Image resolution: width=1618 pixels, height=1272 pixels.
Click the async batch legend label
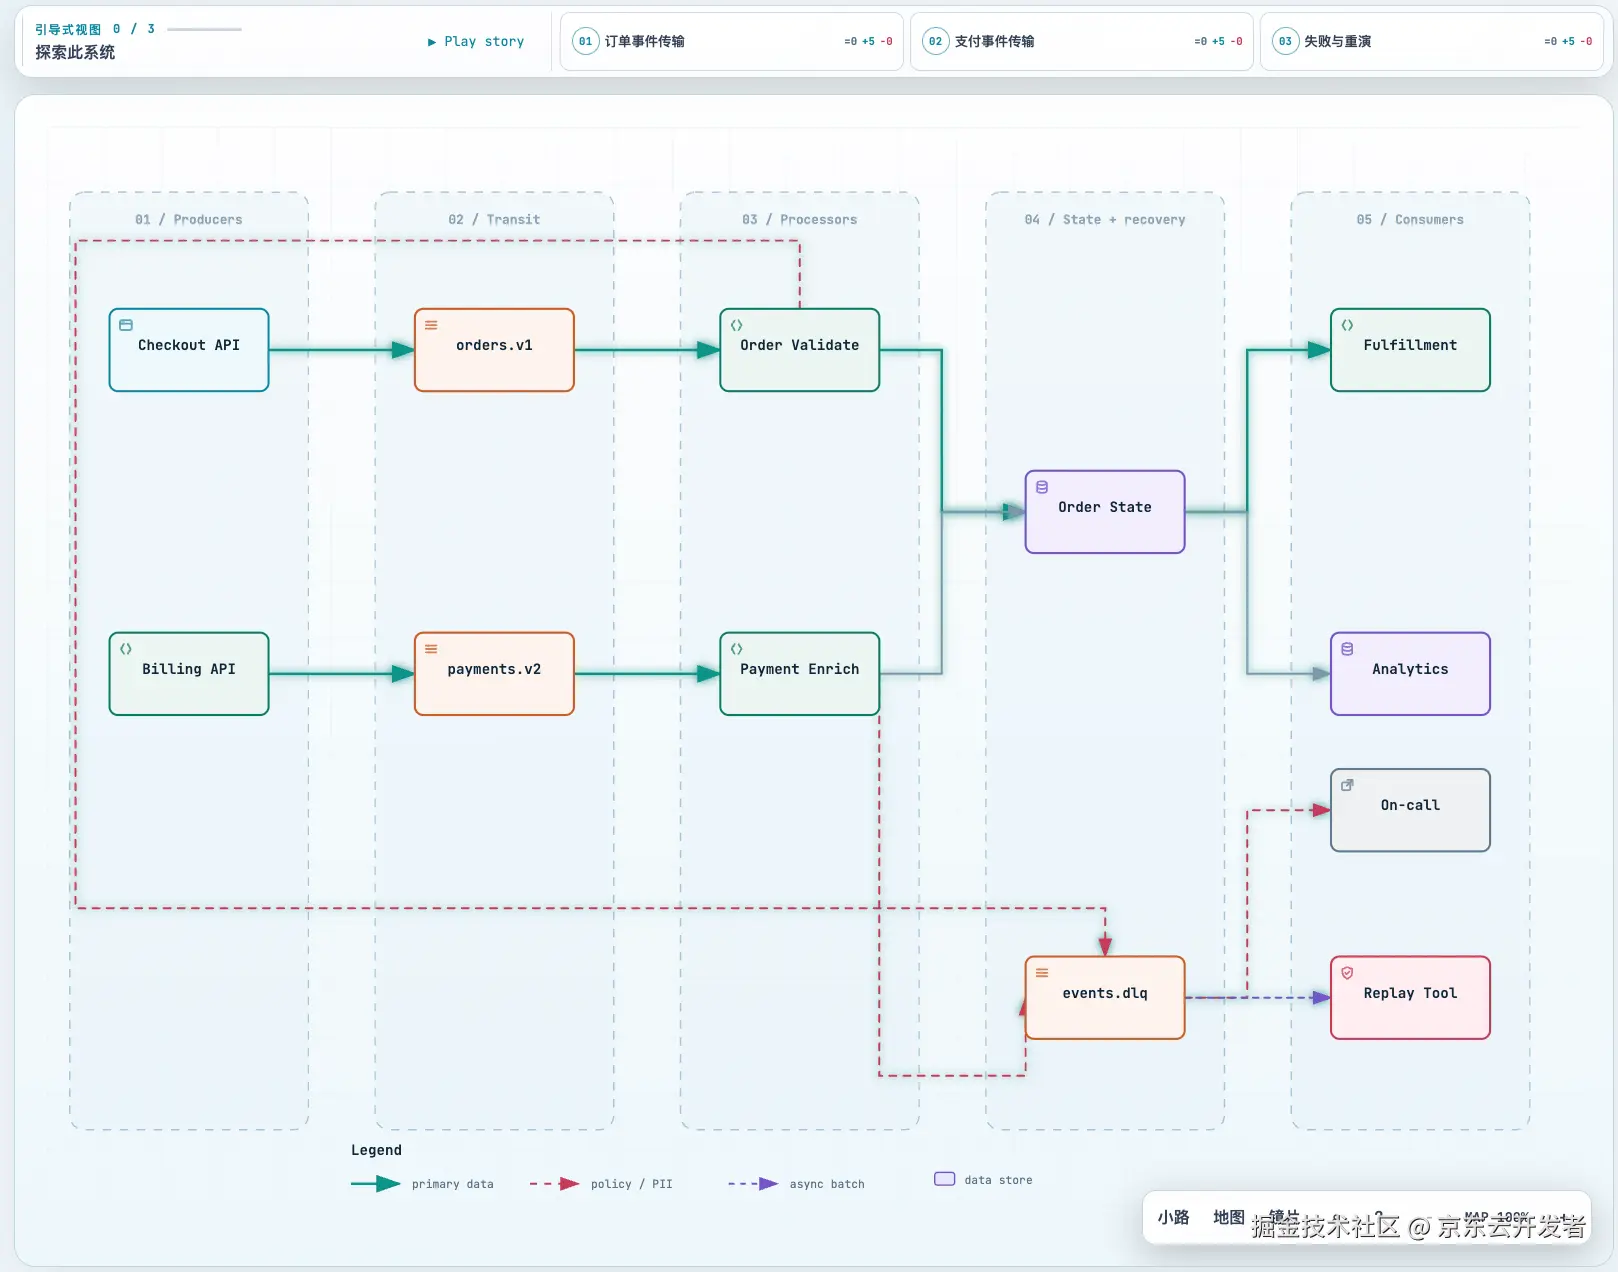click(827, 1184)
